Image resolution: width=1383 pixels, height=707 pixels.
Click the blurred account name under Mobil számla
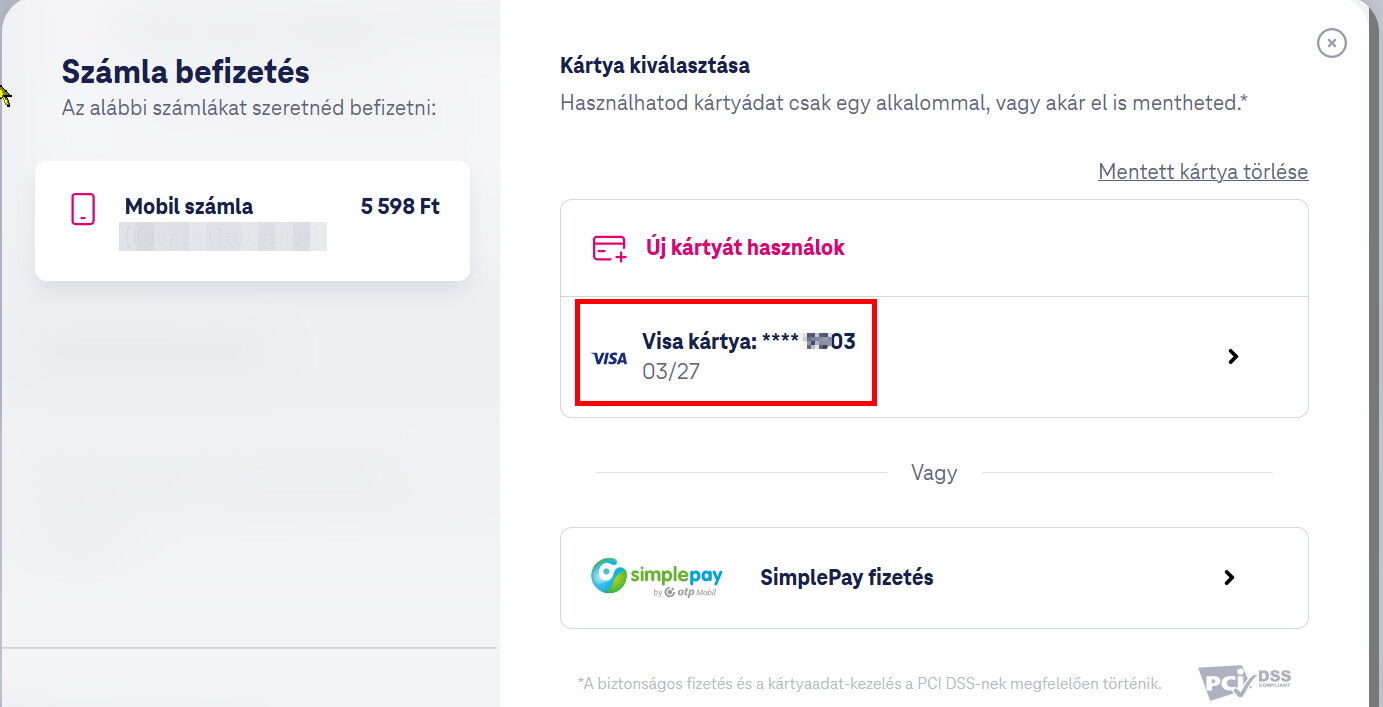pos(223,237)
